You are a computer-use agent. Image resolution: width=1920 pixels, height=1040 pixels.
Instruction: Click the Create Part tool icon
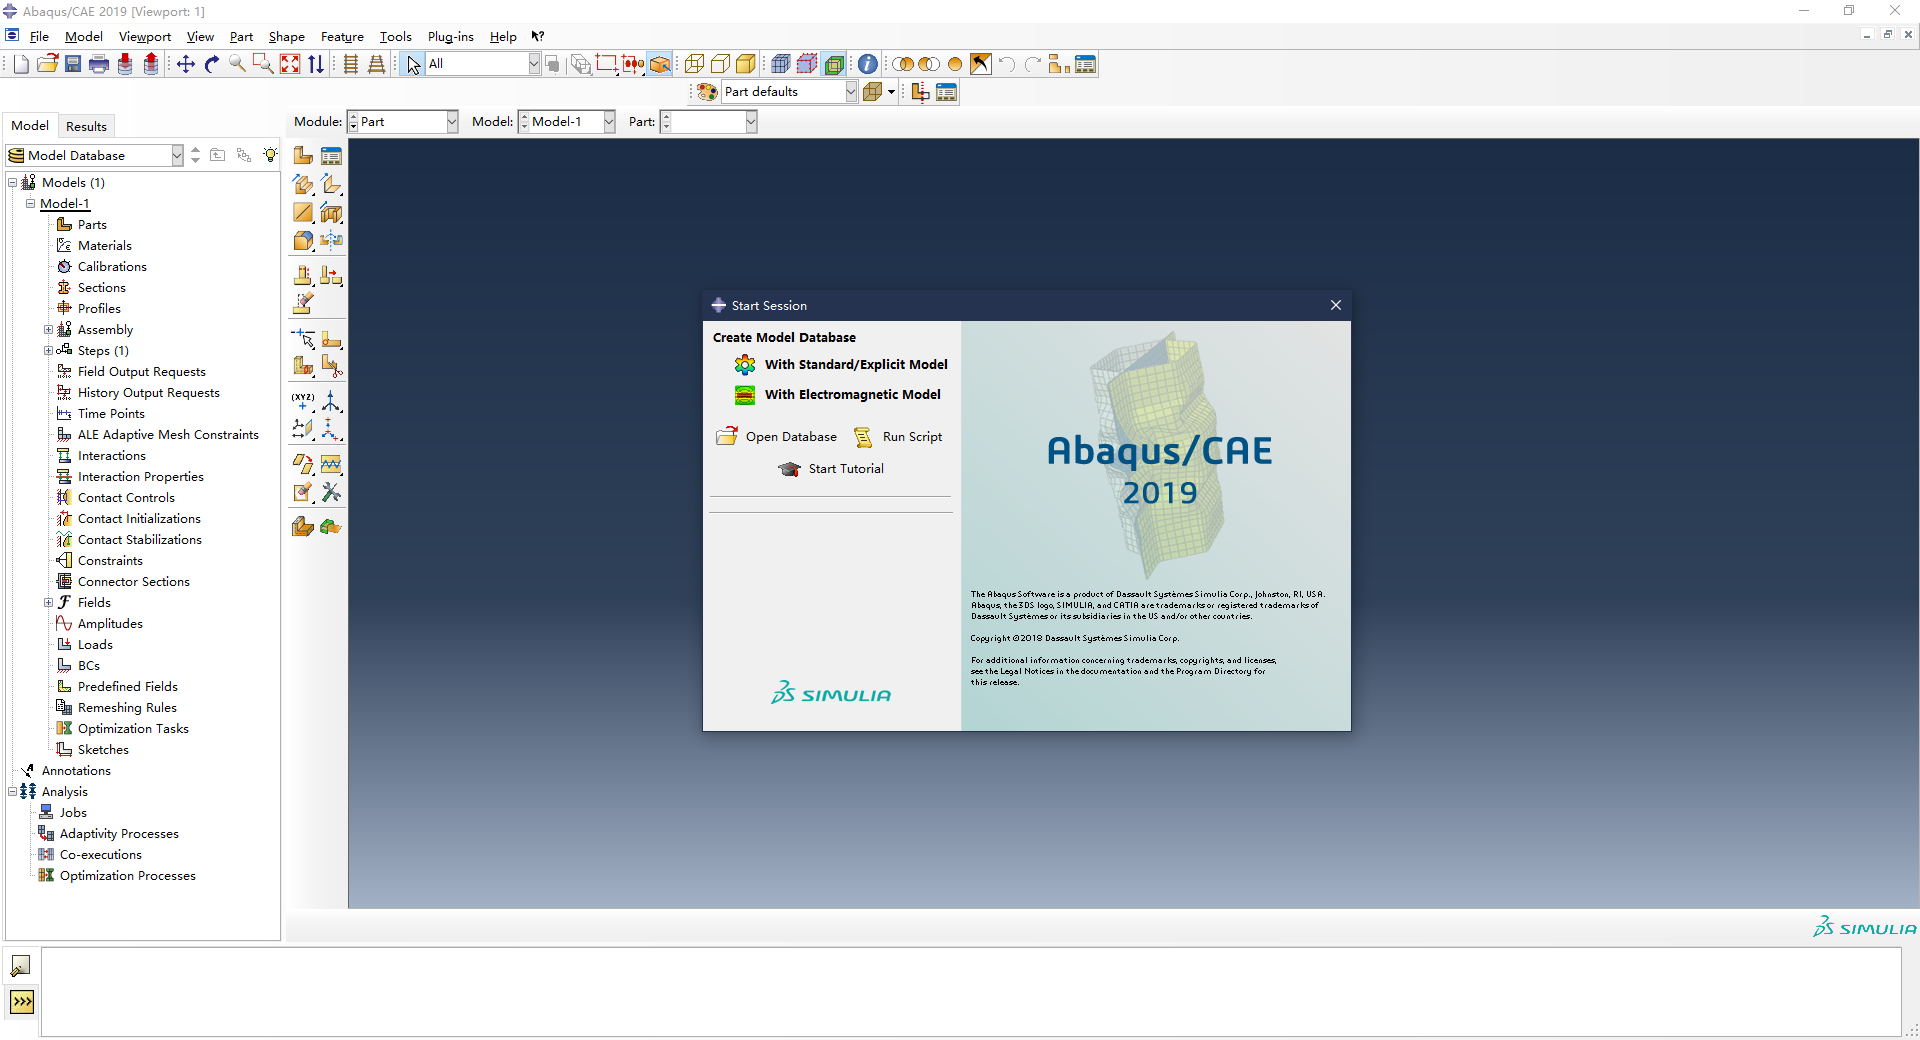[303, 156]
